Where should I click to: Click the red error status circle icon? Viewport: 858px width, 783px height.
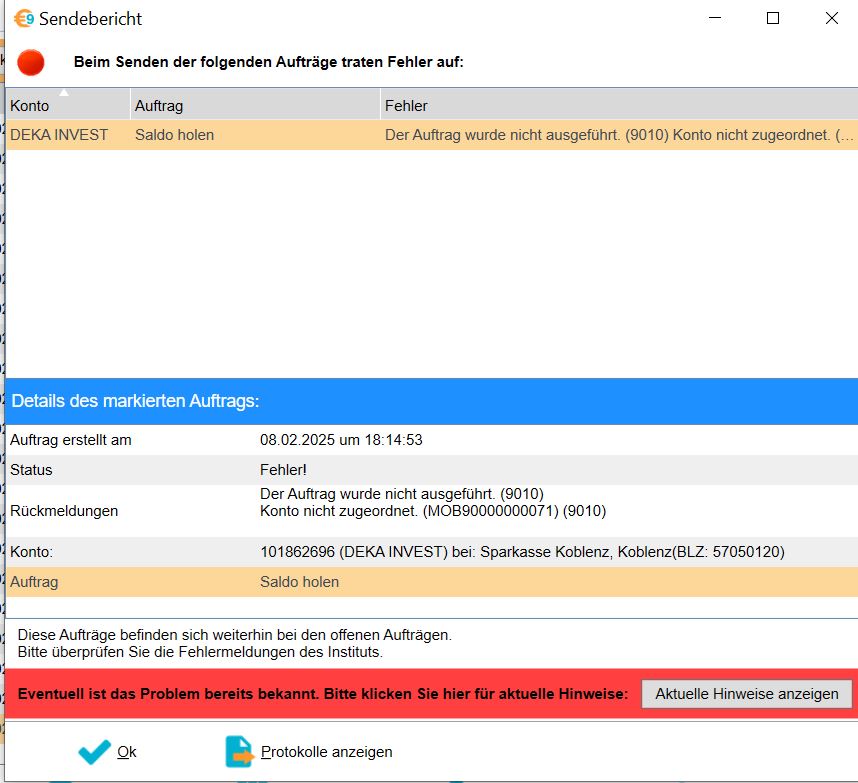31,62
